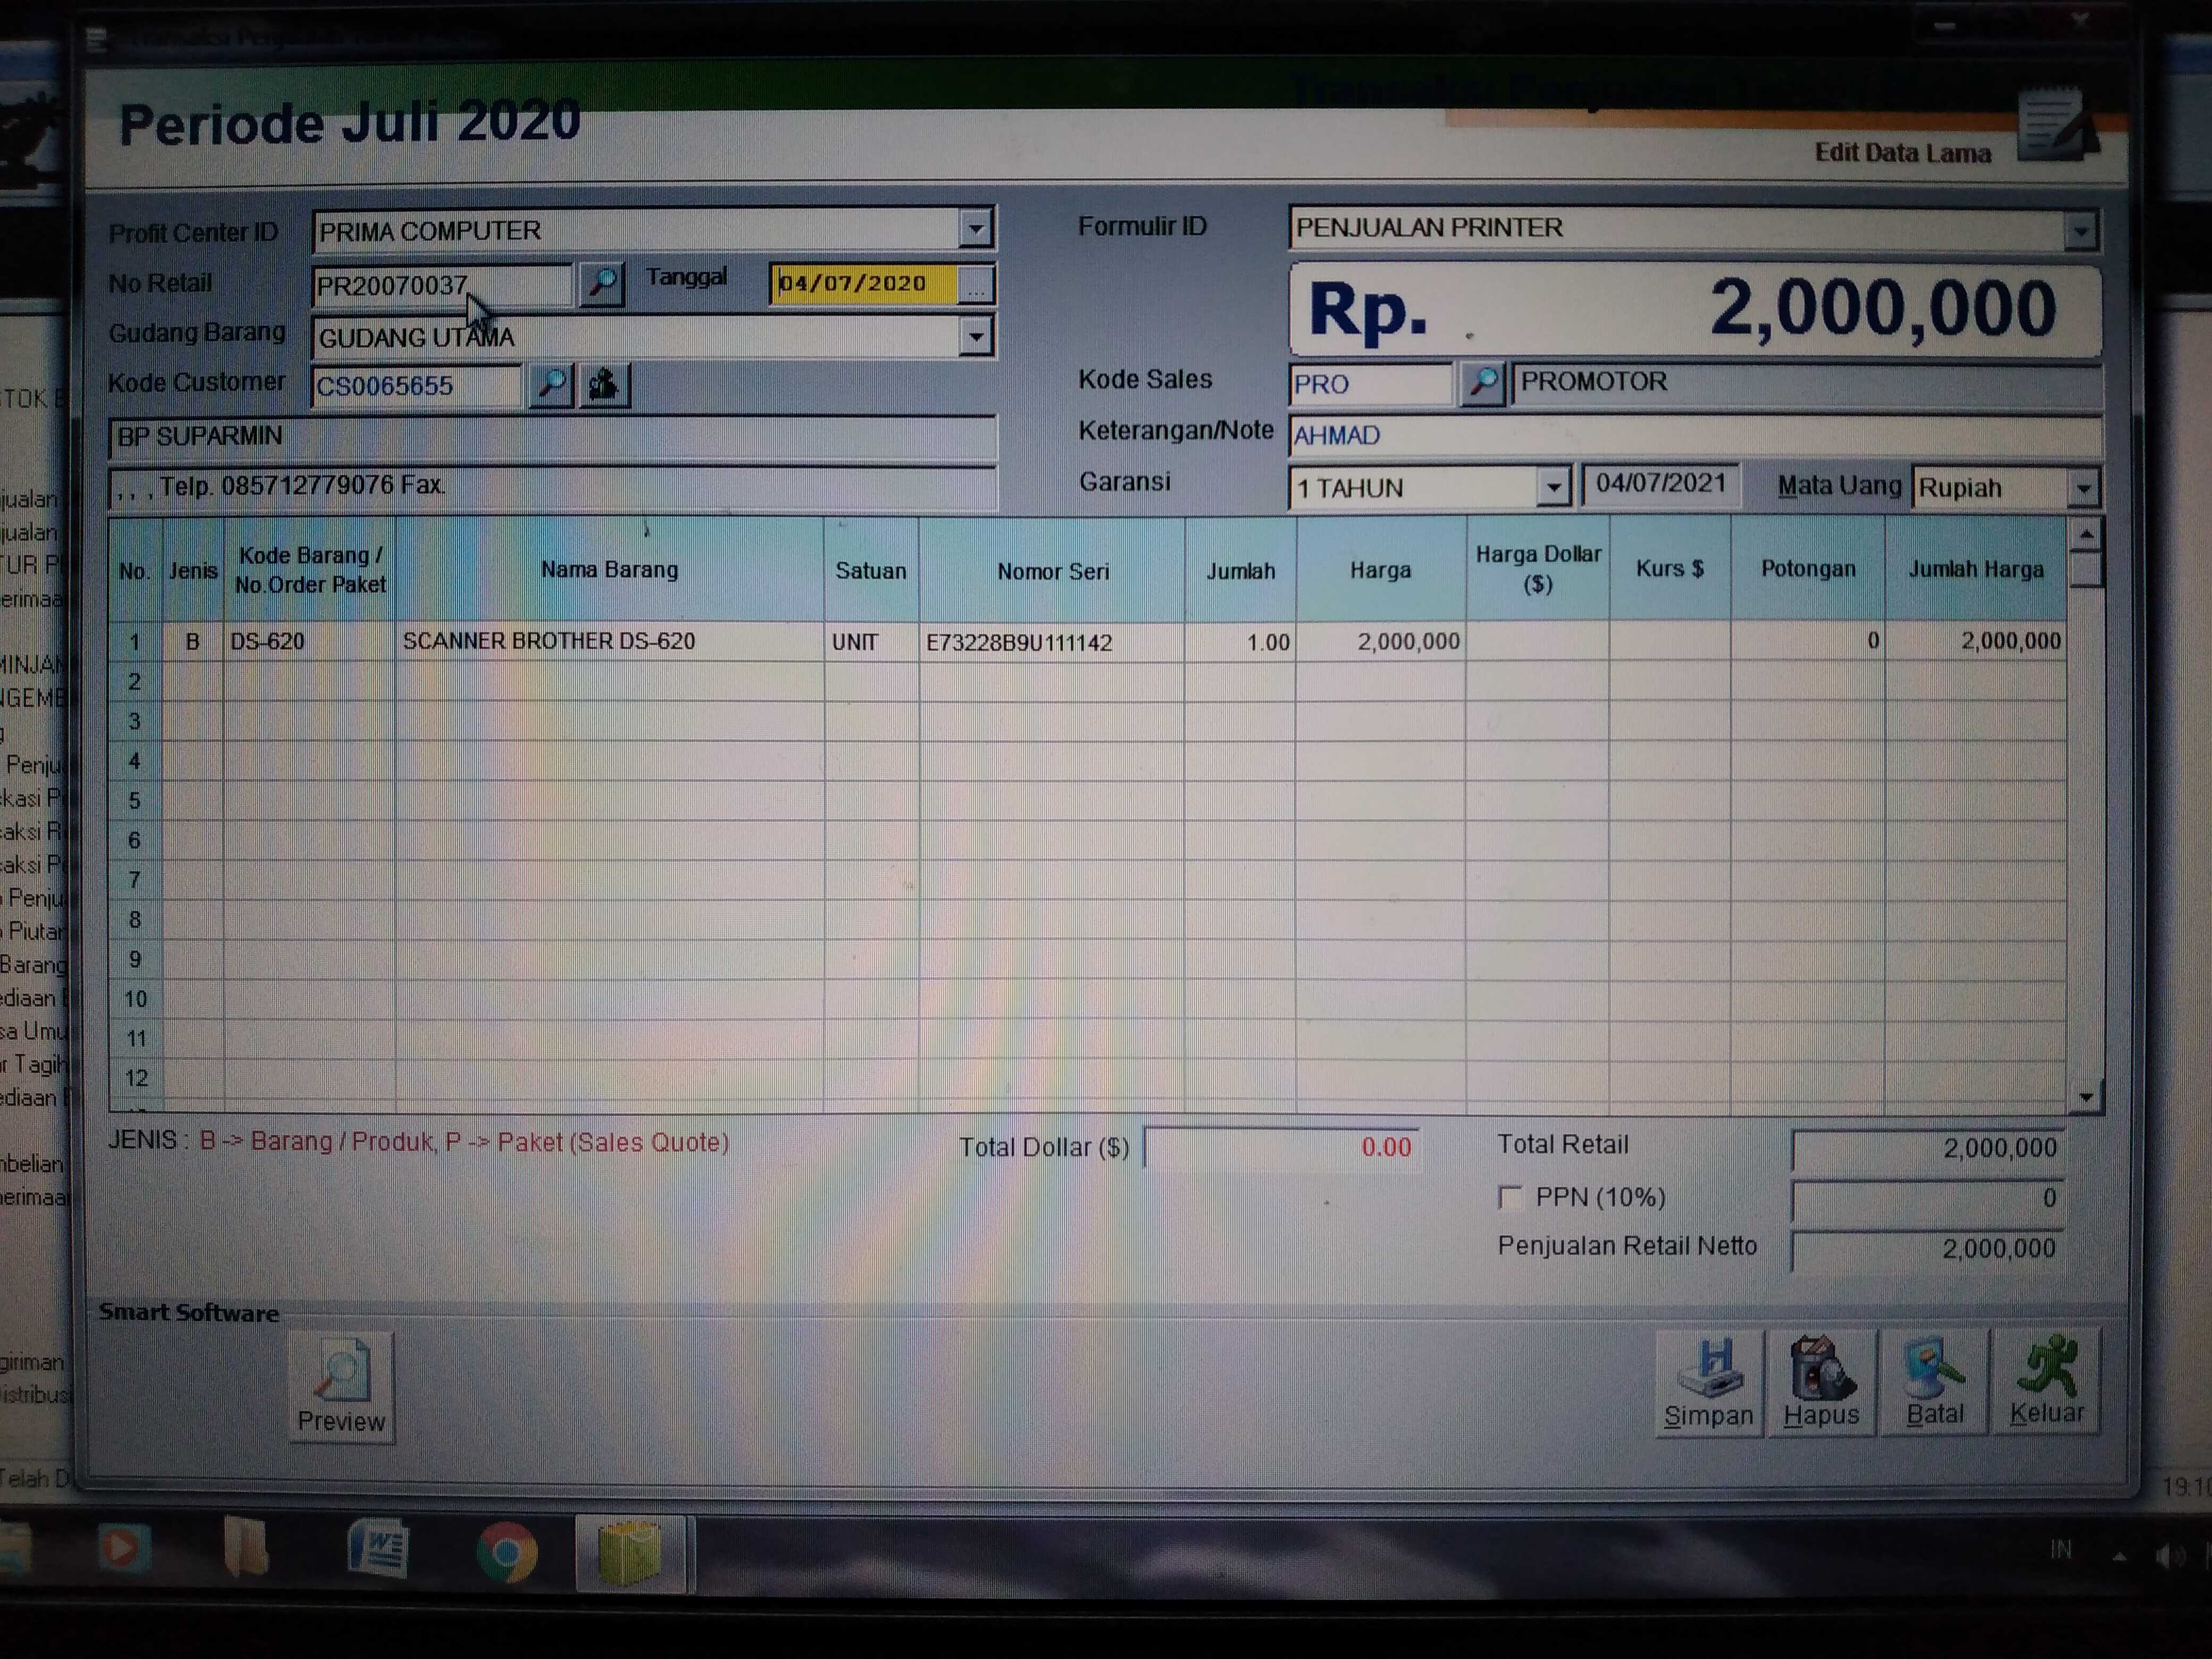Expand the Profit Center ID dropdown
Viewport: 2212px width, 1659px height.
974,230
